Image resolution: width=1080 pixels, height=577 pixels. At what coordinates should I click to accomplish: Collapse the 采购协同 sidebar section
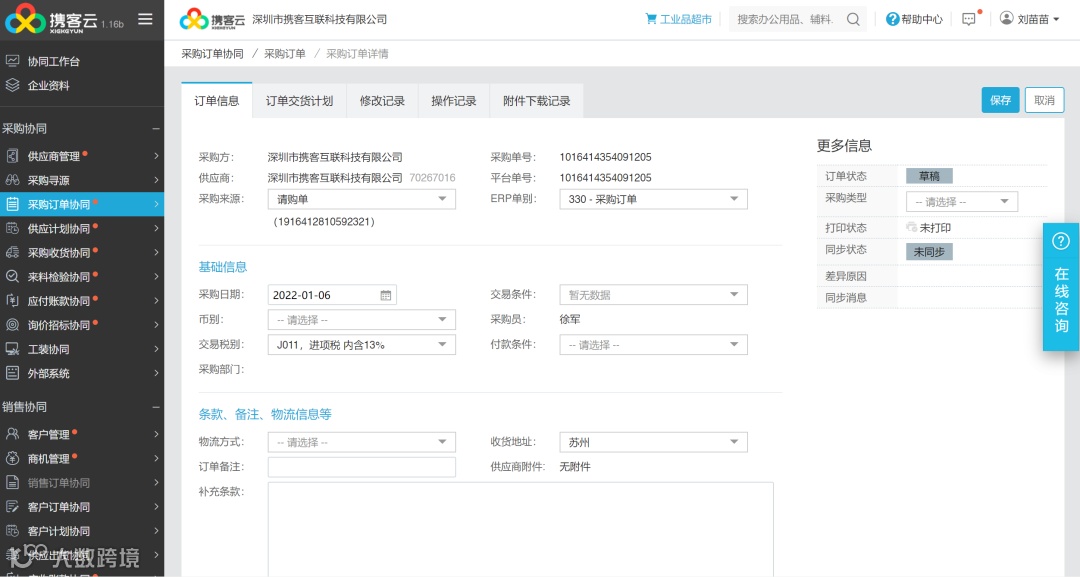[156, 129]
